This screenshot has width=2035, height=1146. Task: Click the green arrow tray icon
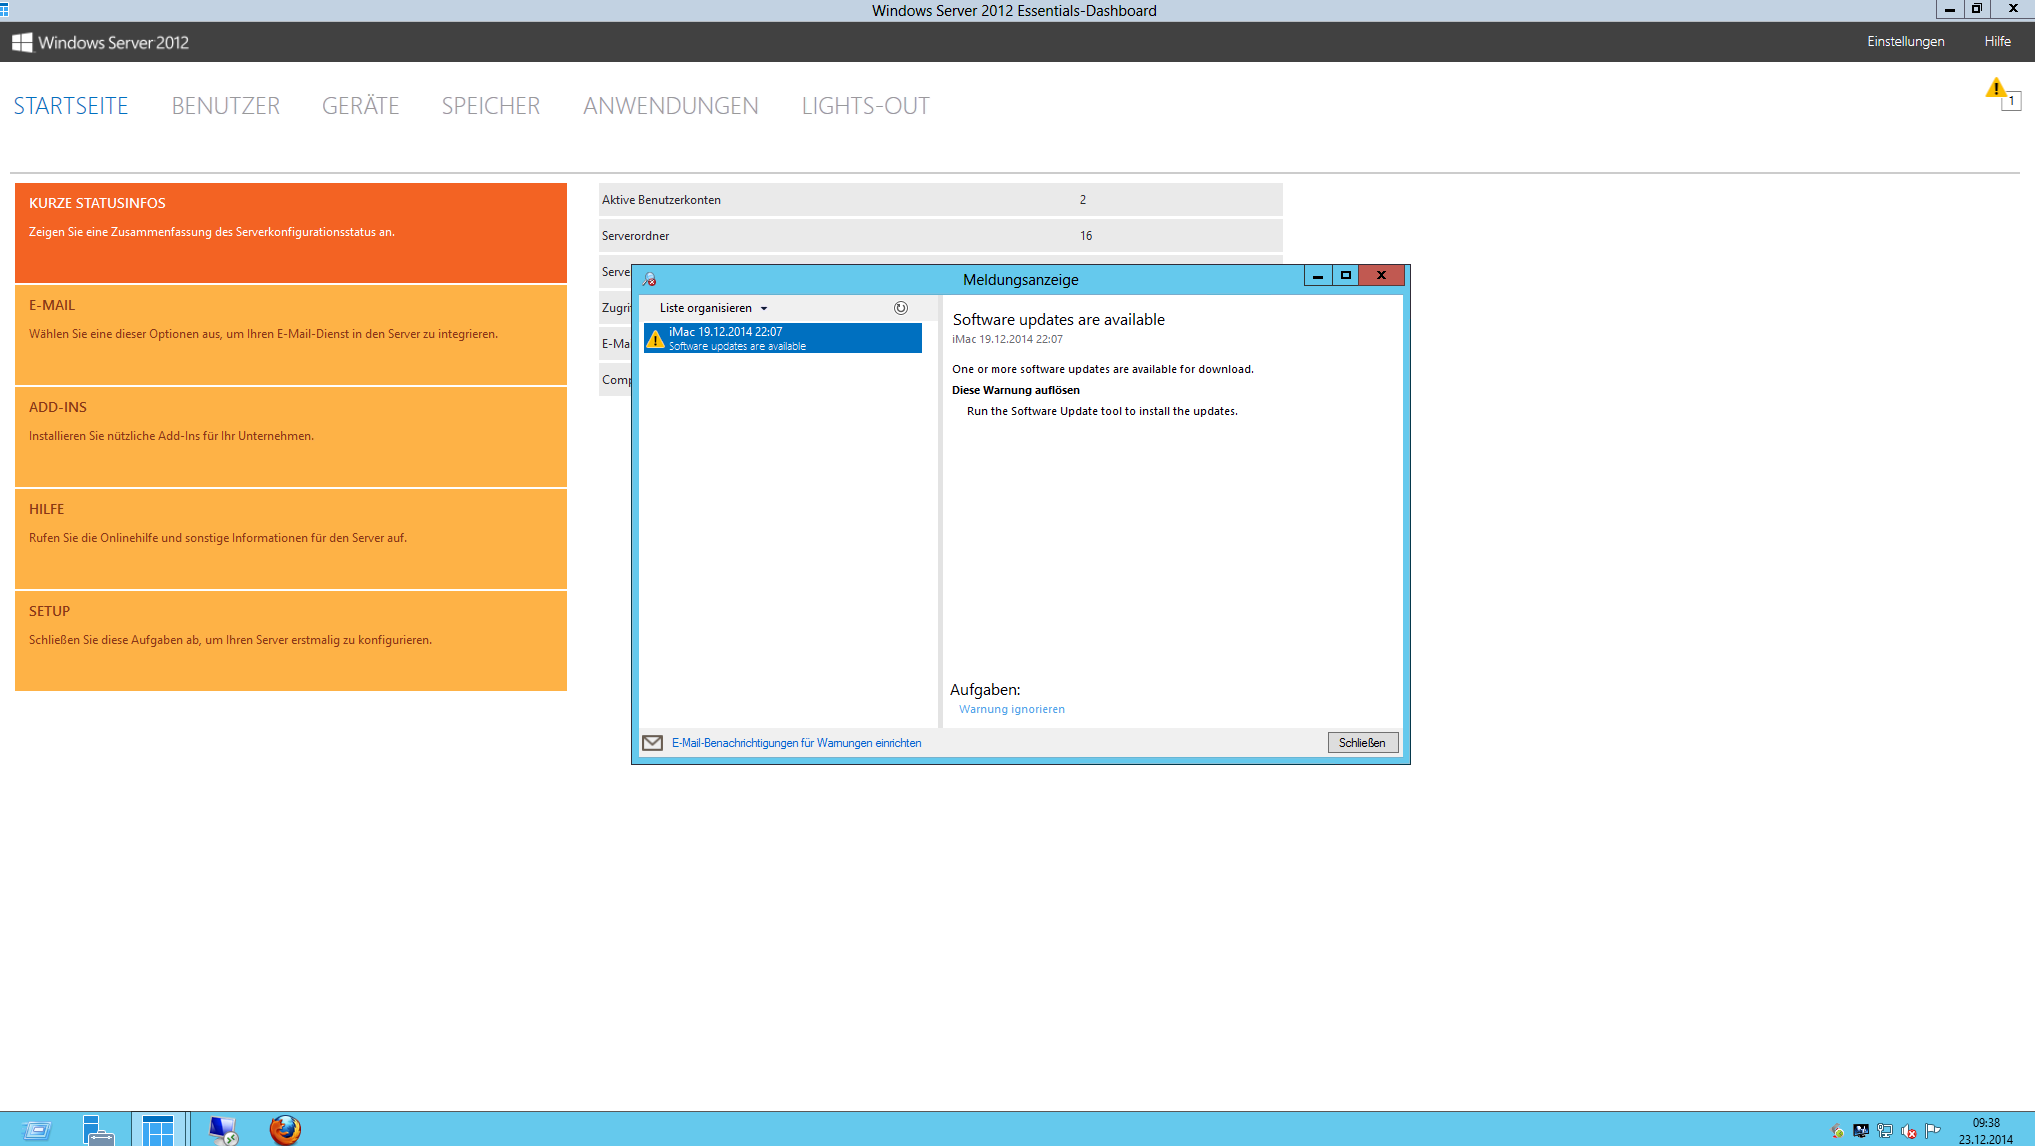coord(1837,1131)
